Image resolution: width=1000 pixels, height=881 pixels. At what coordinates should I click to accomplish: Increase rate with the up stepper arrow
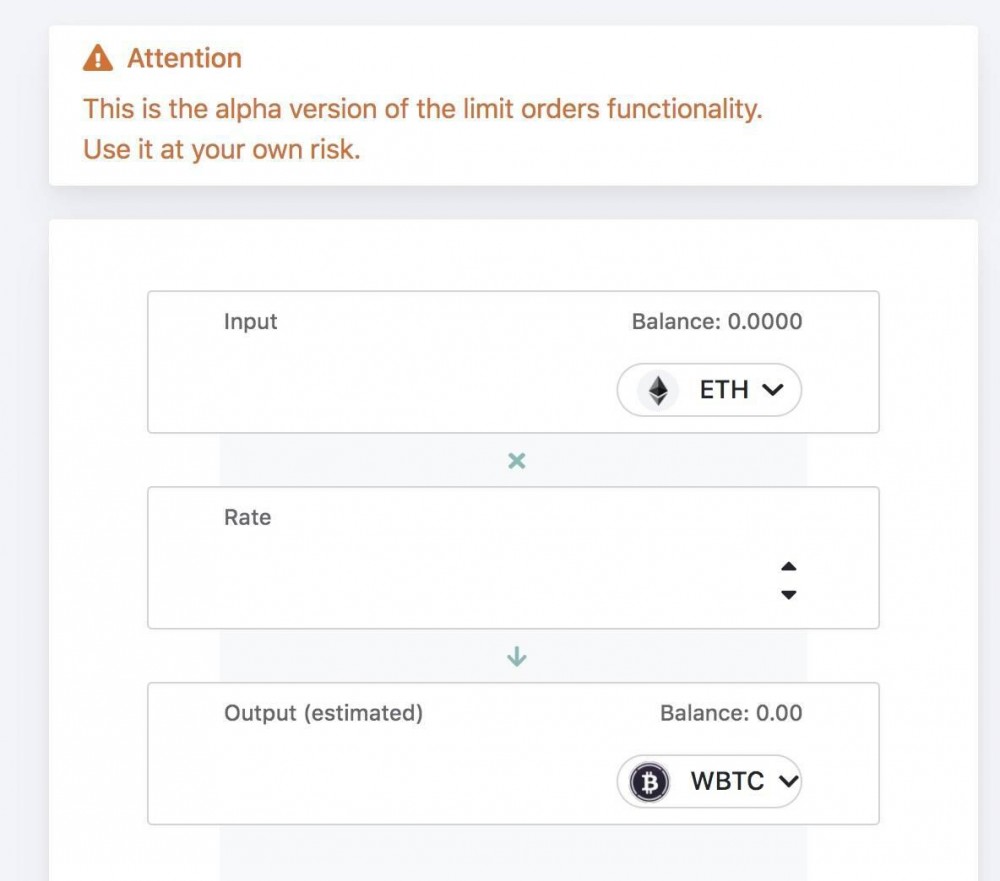pyautogui.click(x=788, y=567)
